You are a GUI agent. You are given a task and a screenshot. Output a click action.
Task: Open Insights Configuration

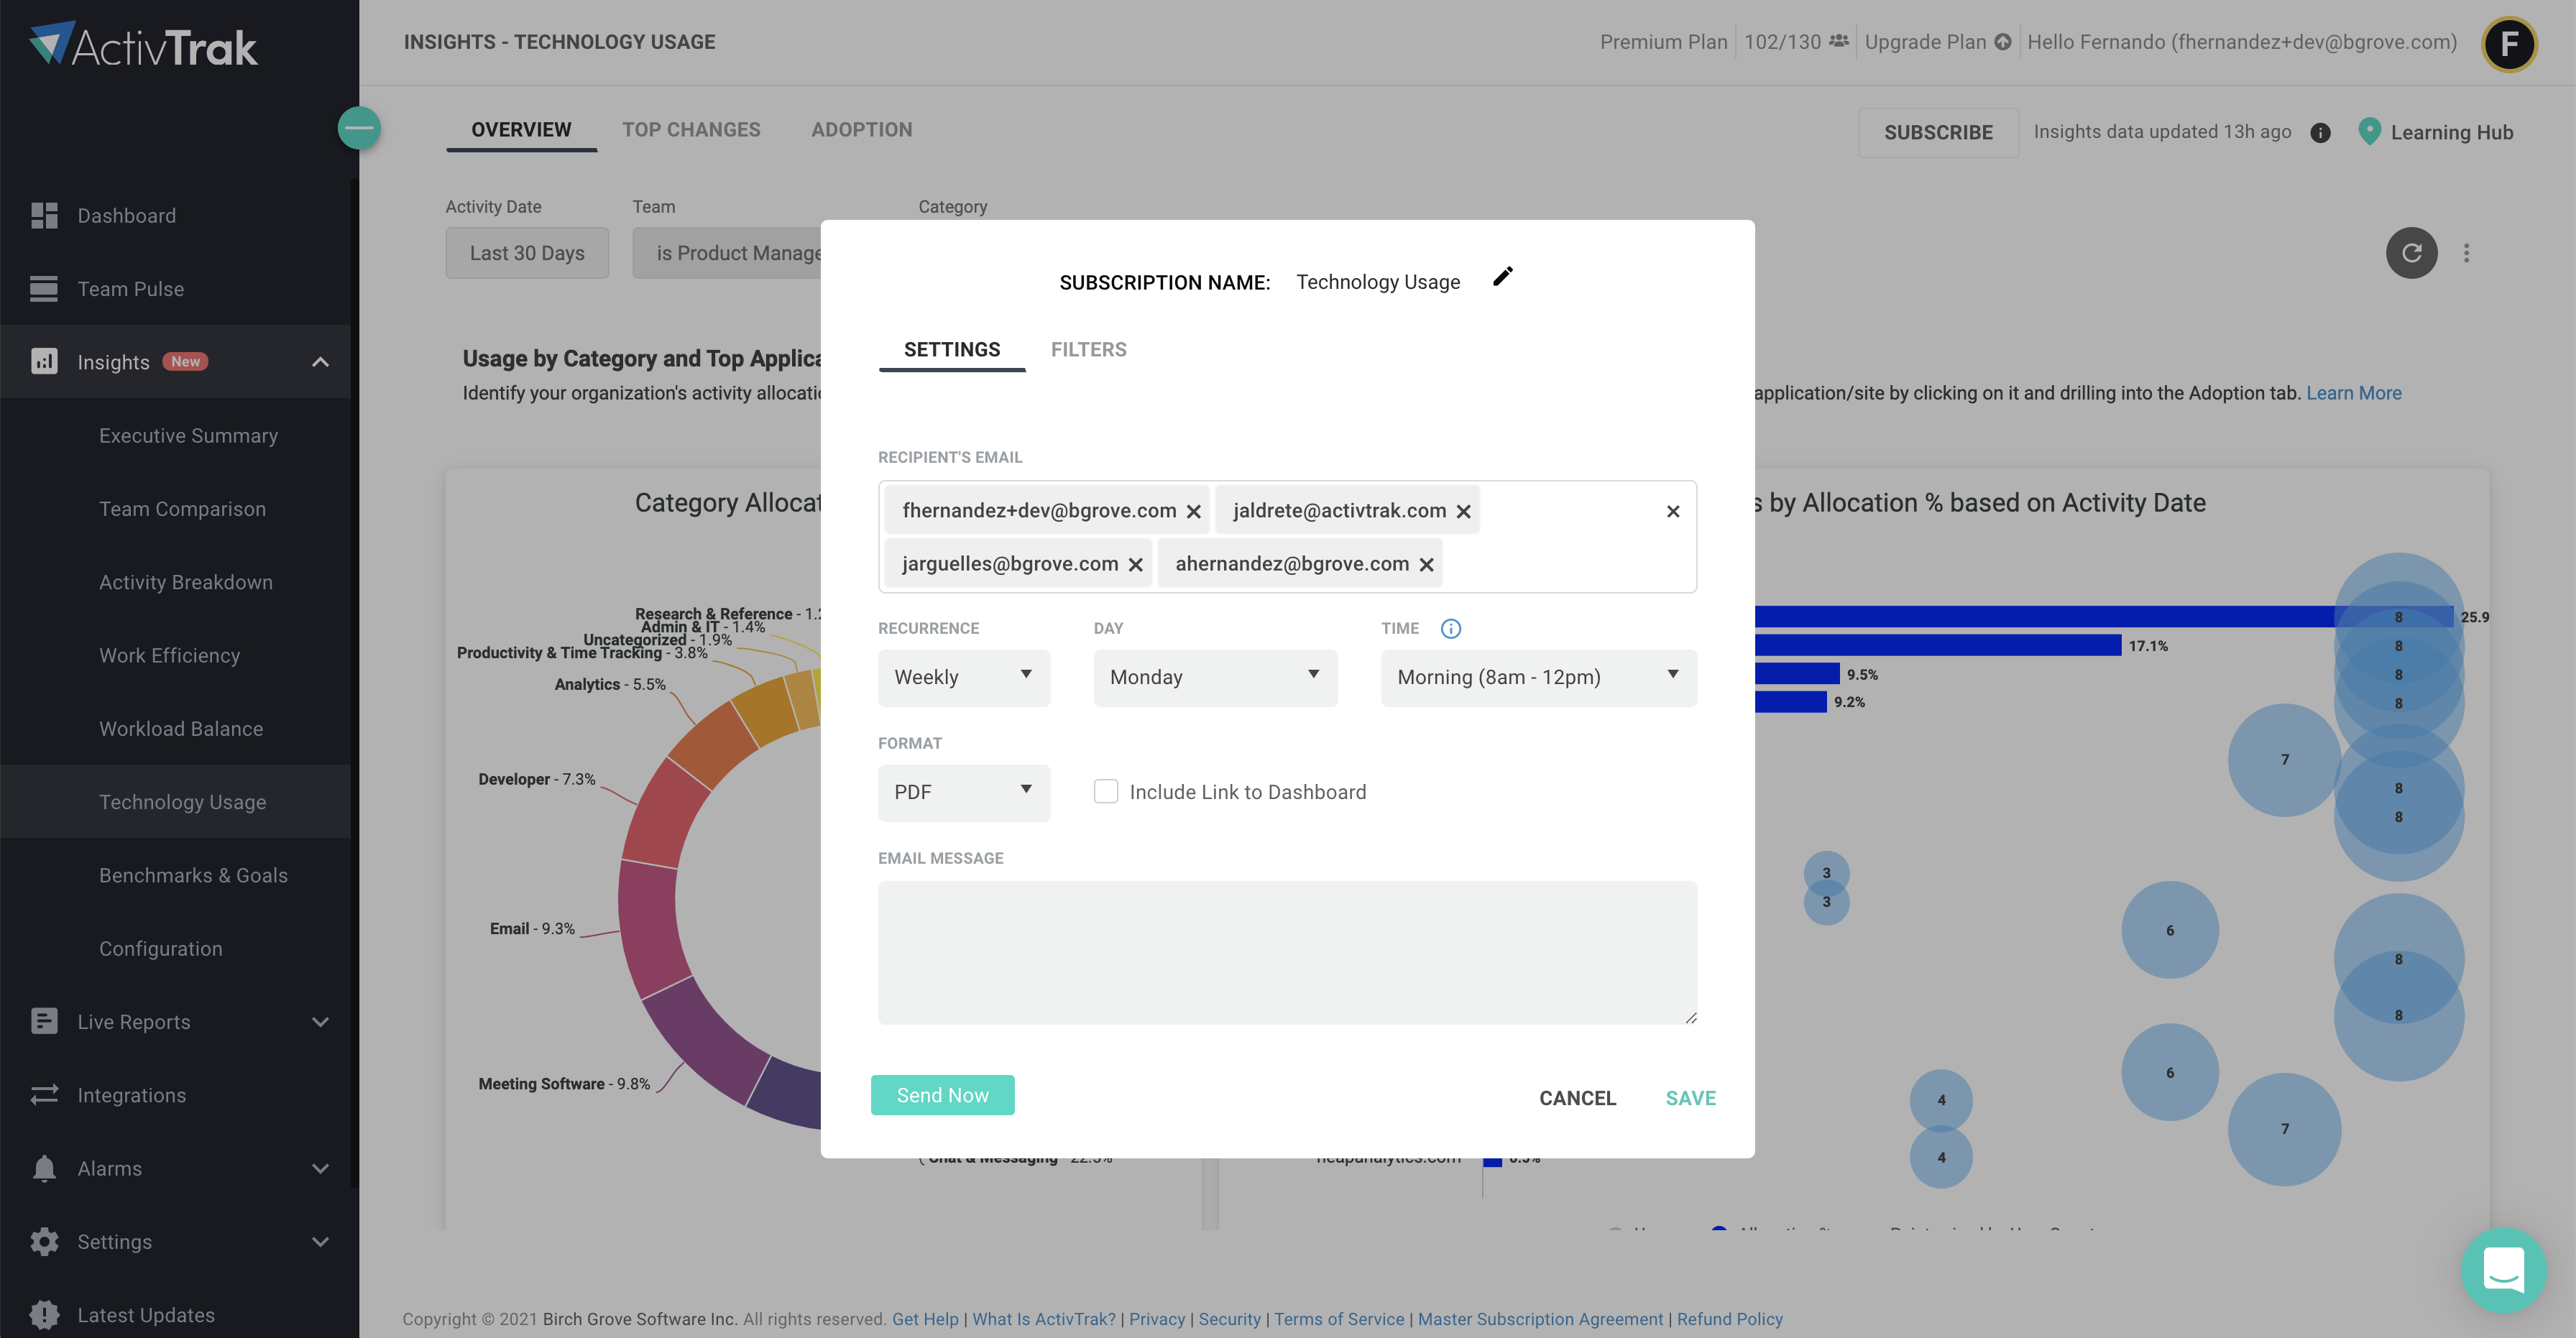click(160, 949)
